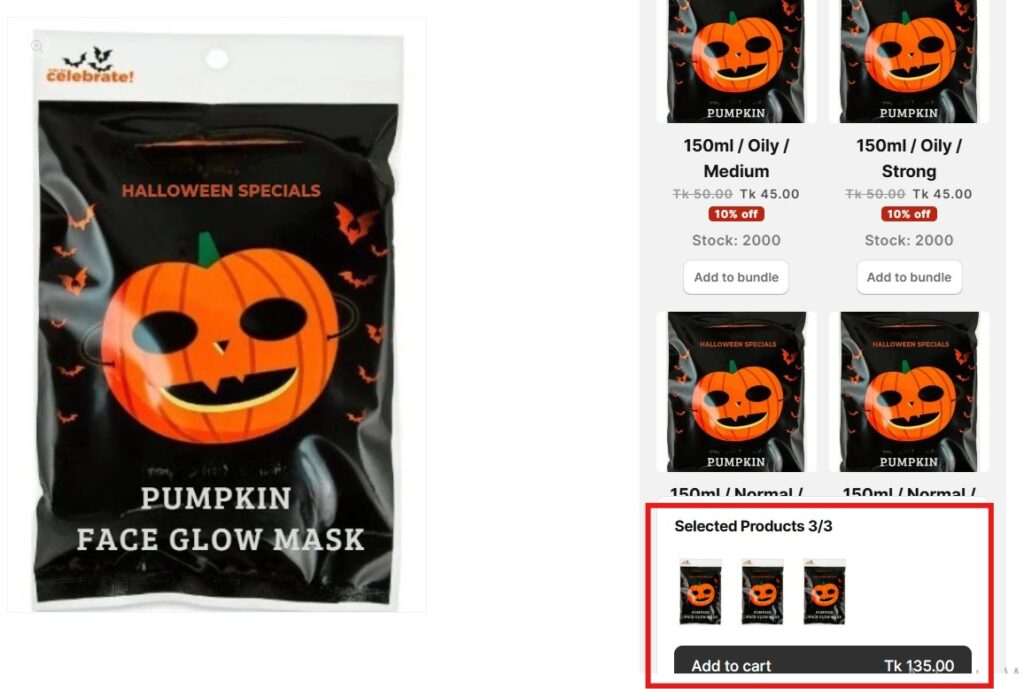1024x689 pixels.
Task: Open the right 150ml / Normal variant image
Action: [x=909, y=391]
